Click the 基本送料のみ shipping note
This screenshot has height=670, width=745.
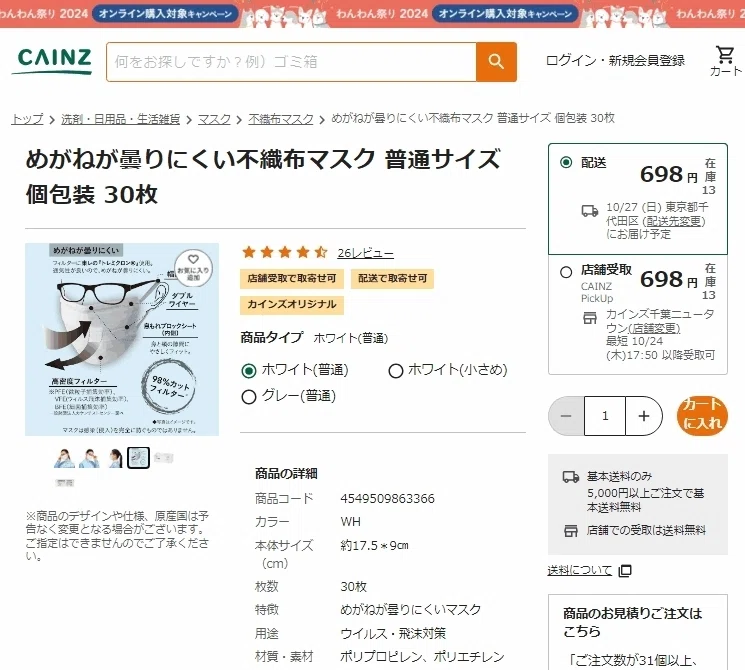[x=619, y=476]
